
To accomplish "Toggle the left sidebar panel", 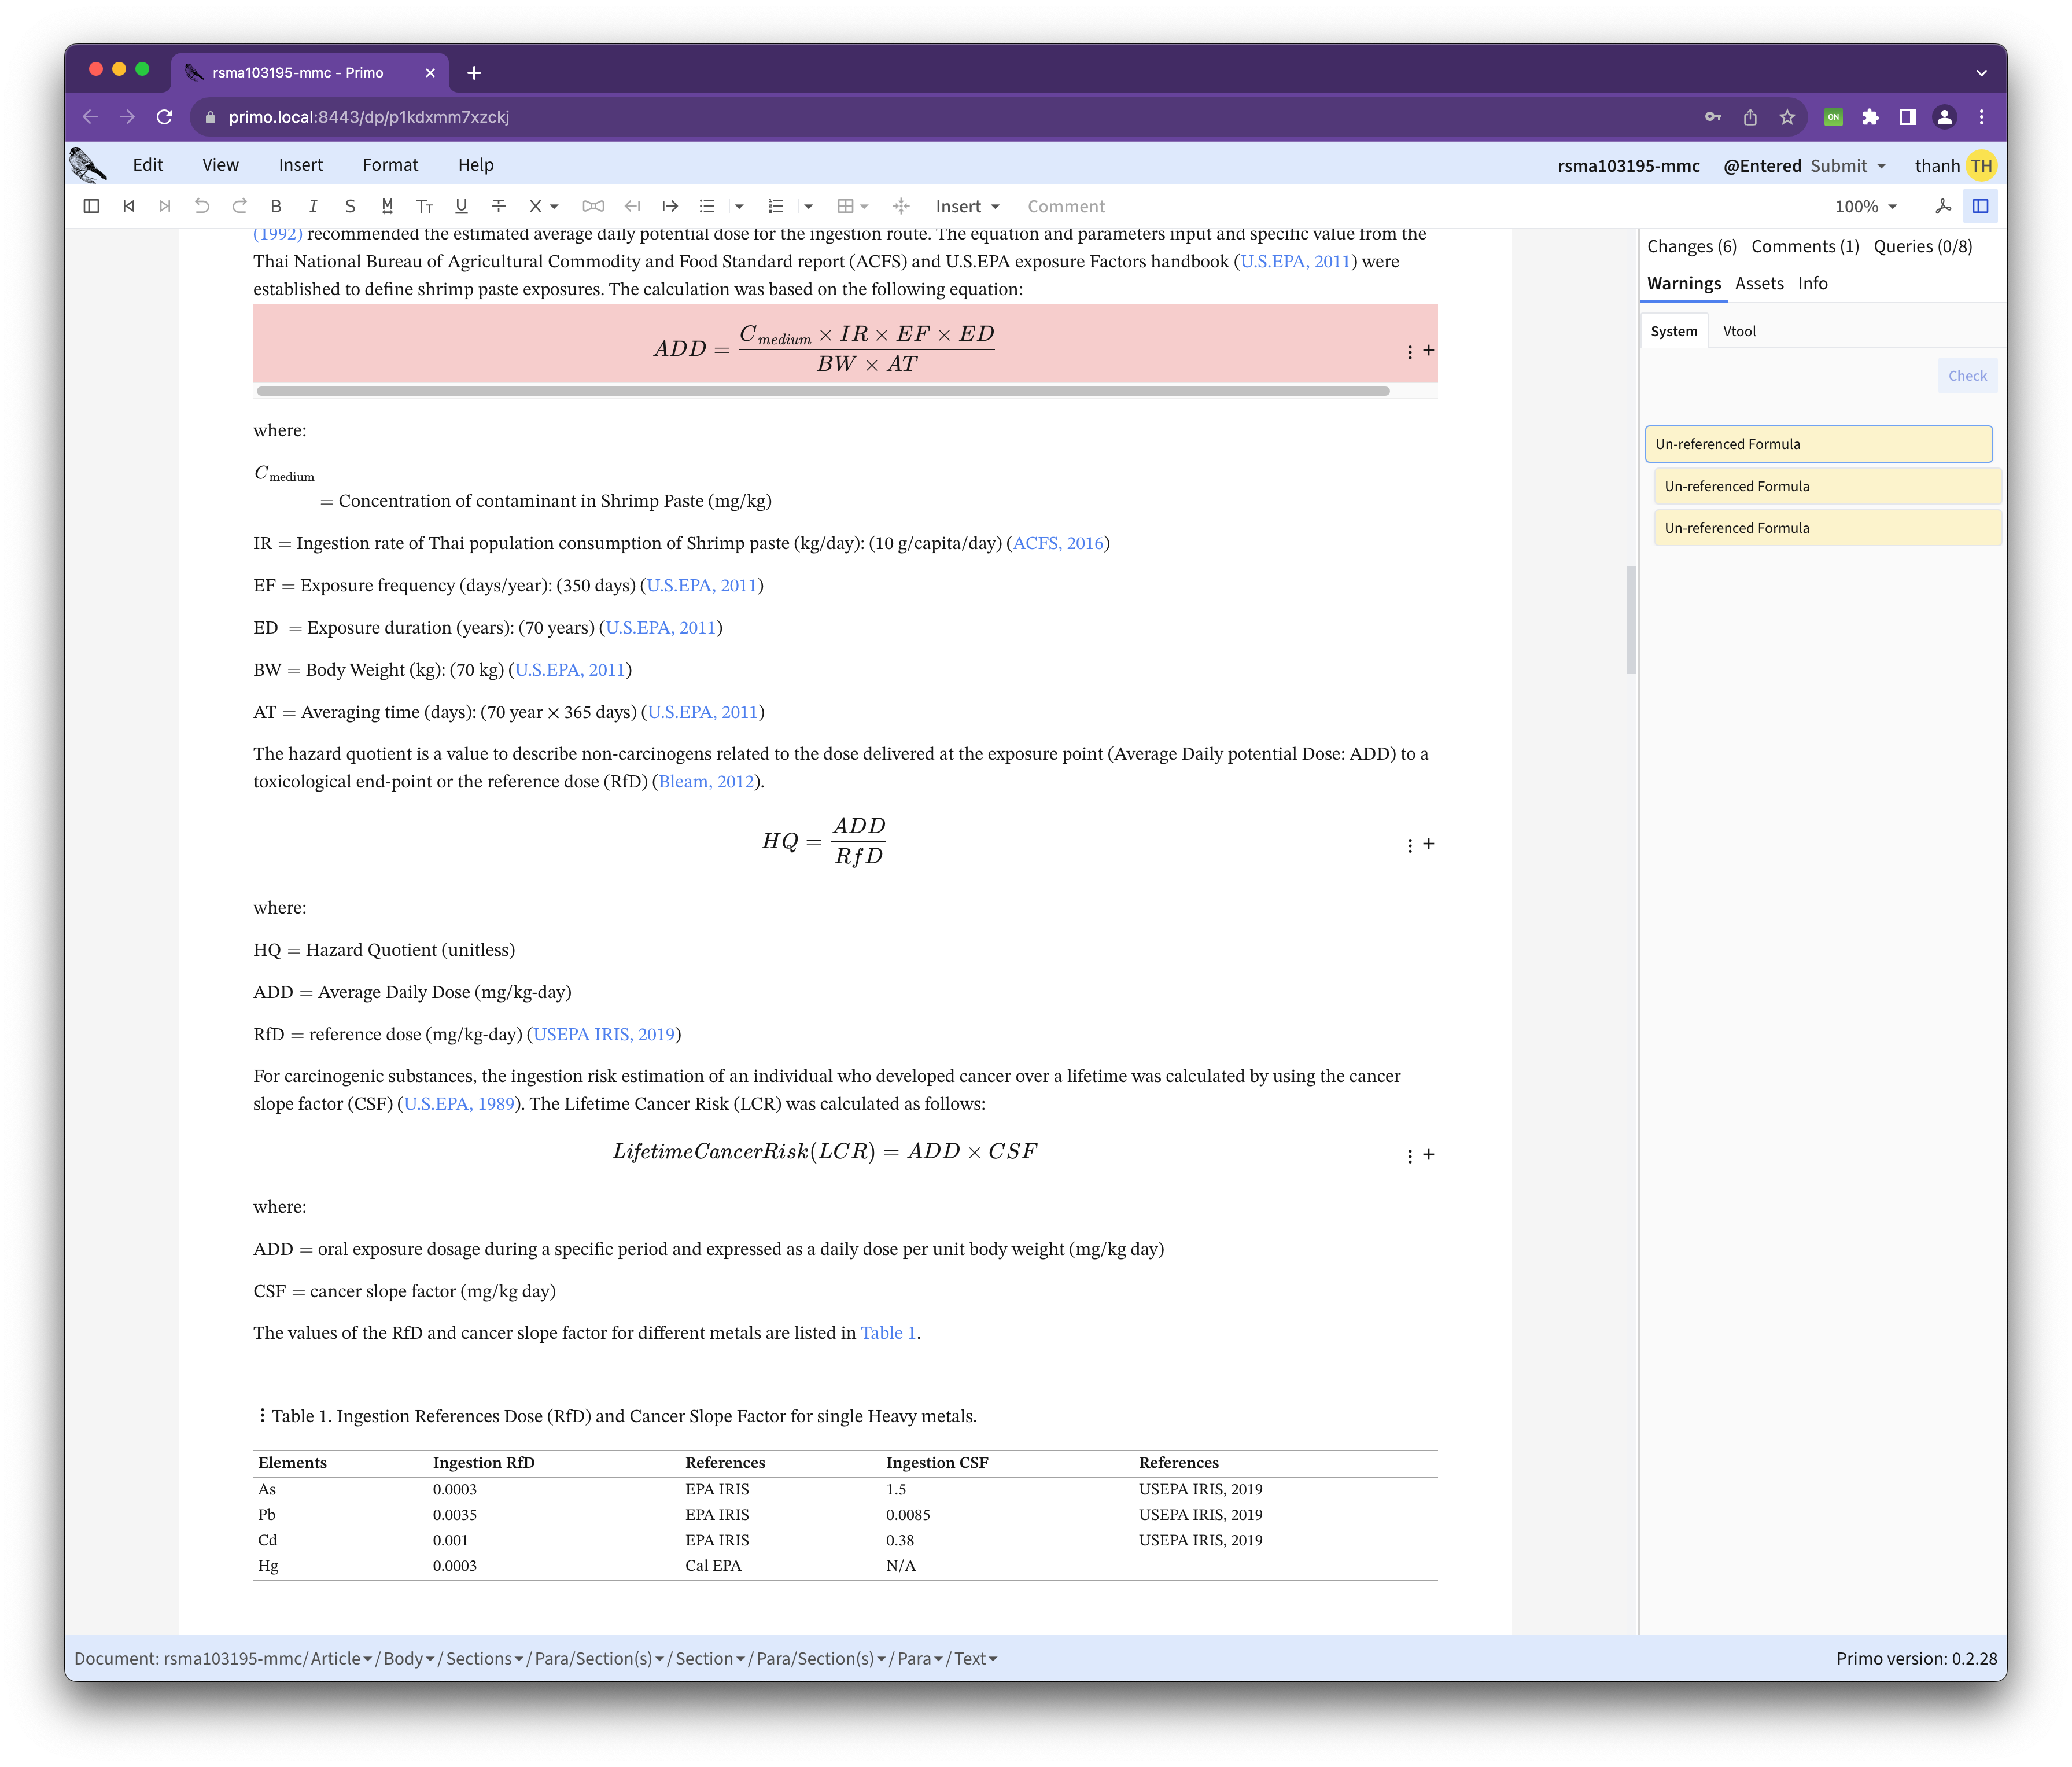I will pyautogui.click(x=91, y=206).
